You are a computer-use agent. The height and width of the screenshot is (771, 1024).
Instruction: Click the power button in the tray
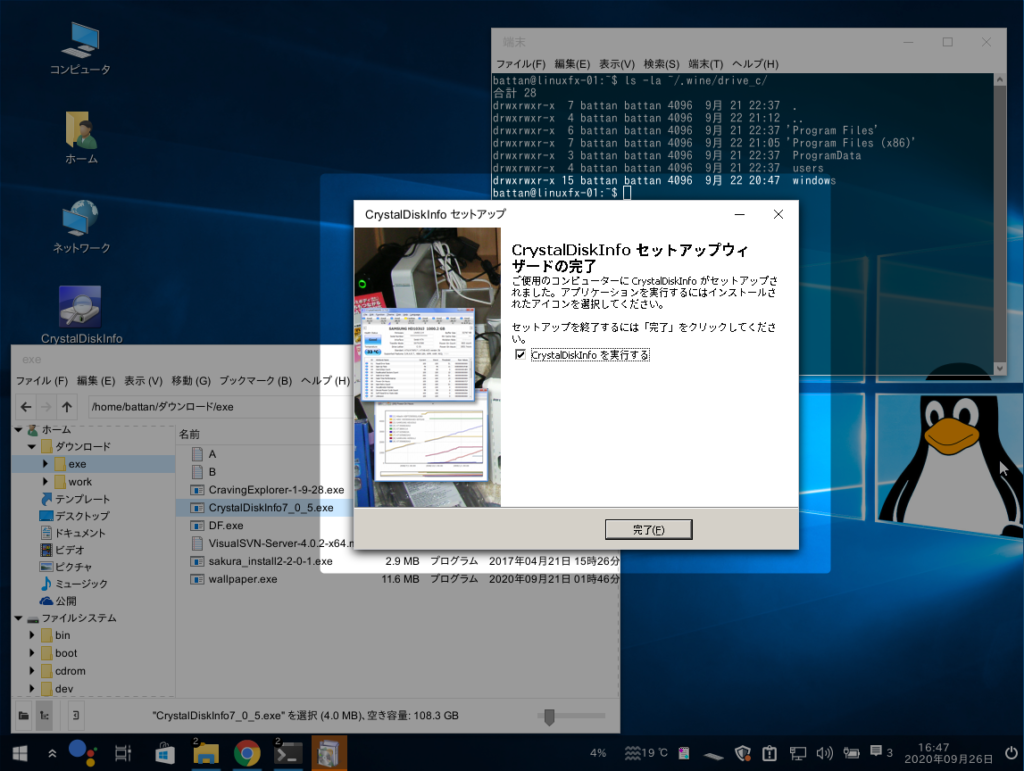point(1011,753)
